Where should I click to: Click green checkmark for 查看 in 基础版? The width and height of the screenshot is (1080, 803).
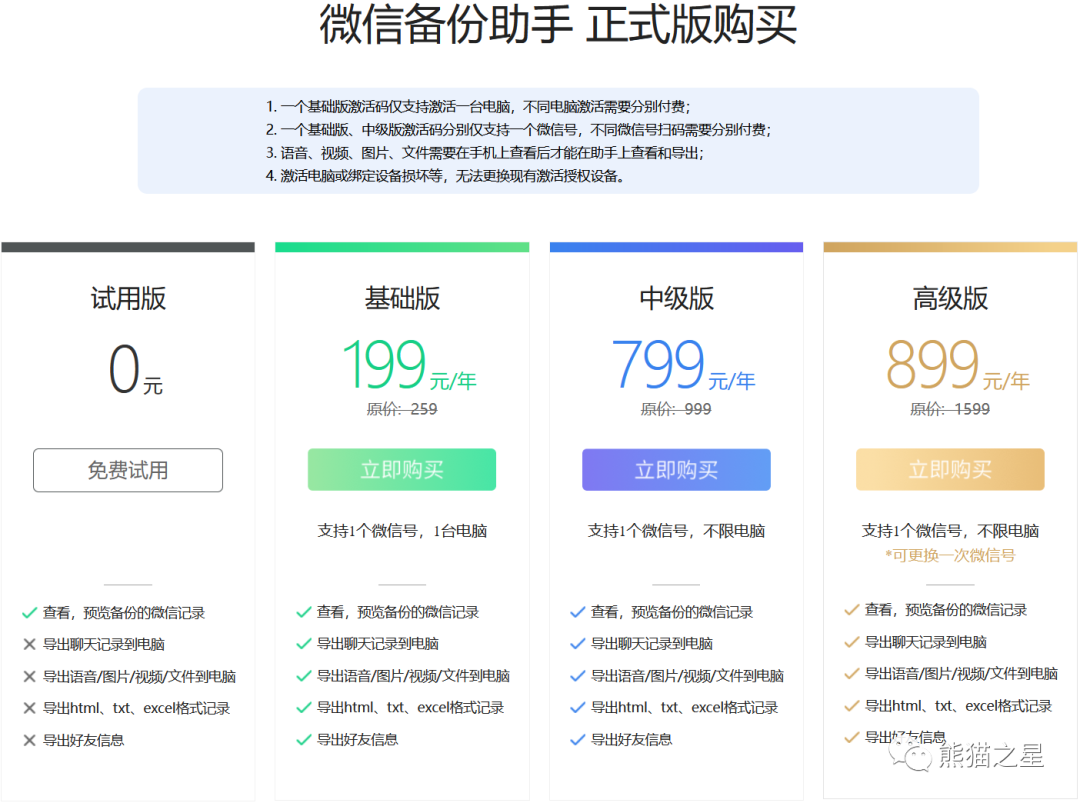[303, 612]
